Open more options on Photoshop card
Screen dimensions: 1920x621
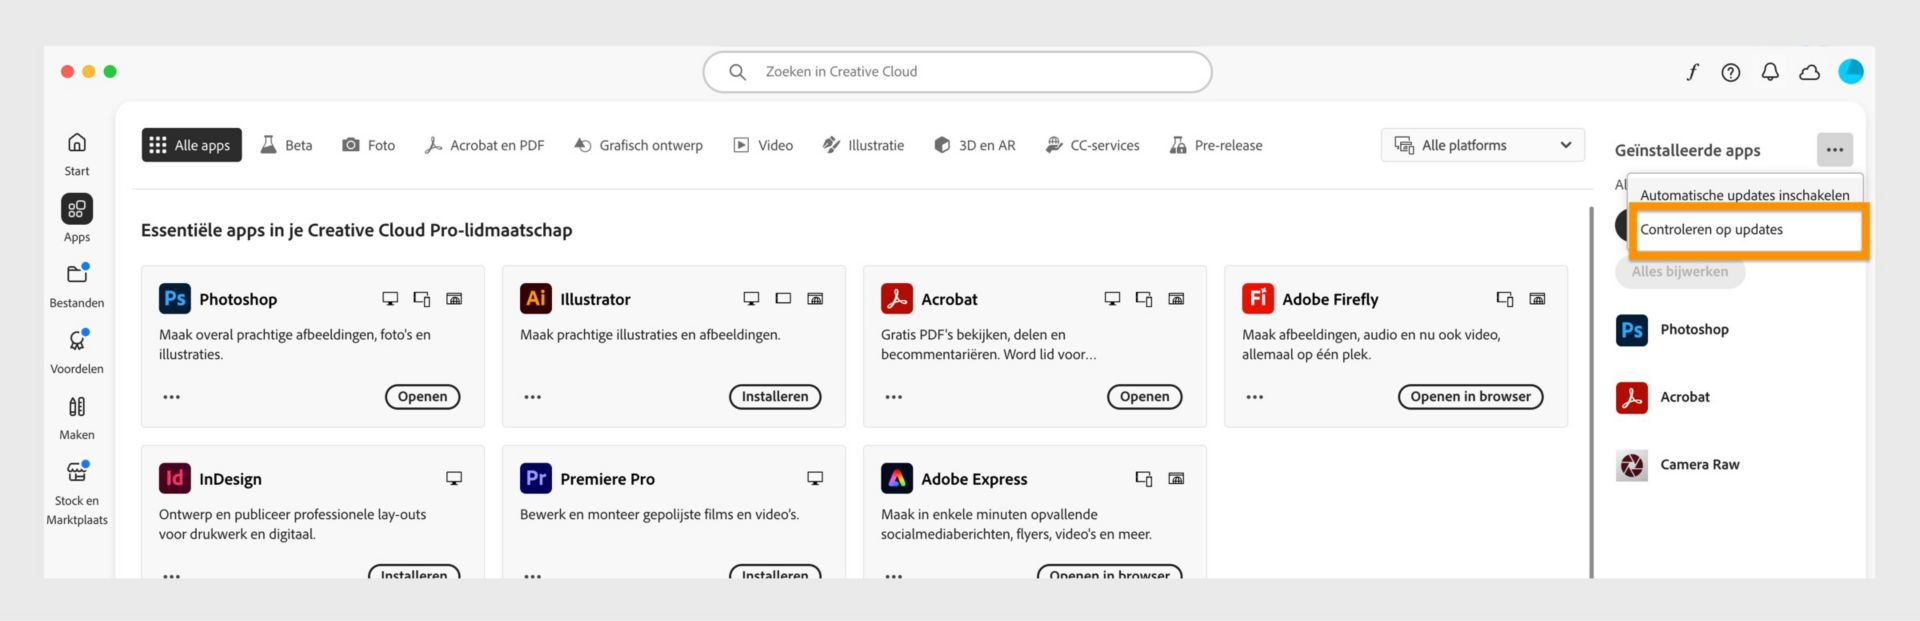[172, 397]
